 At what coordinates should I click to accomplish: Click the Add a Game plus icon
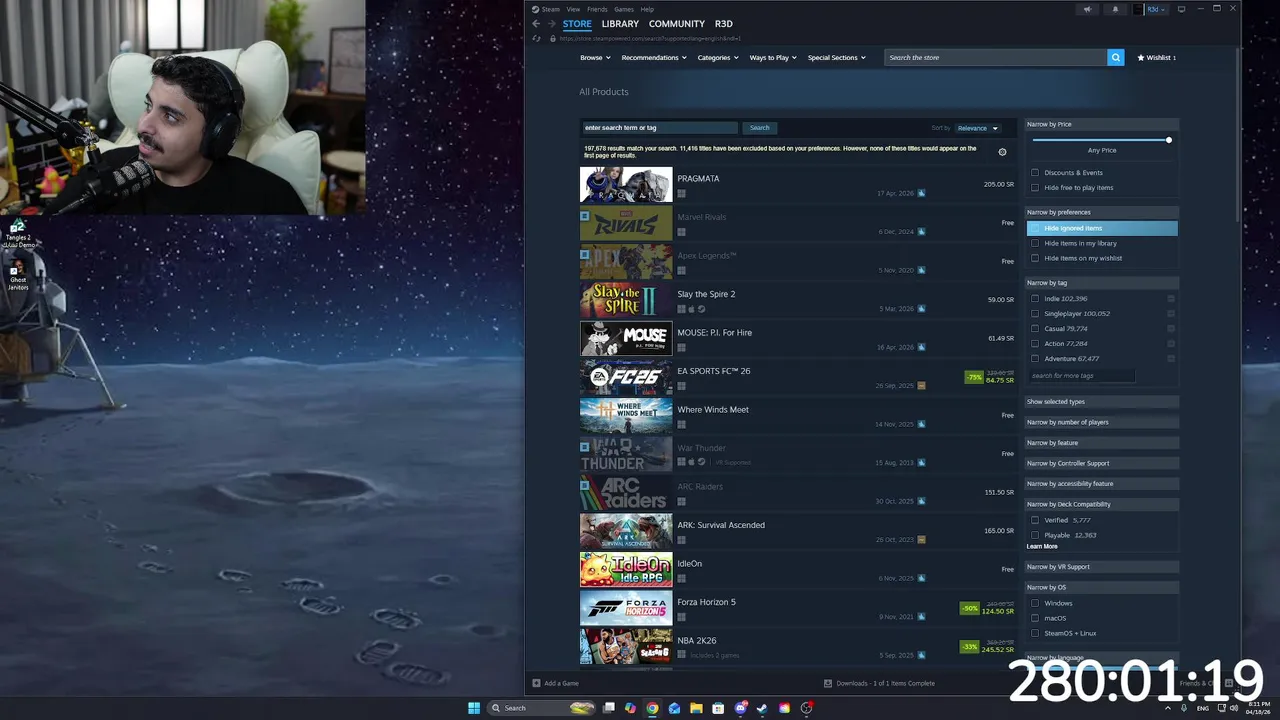[536, 683]
